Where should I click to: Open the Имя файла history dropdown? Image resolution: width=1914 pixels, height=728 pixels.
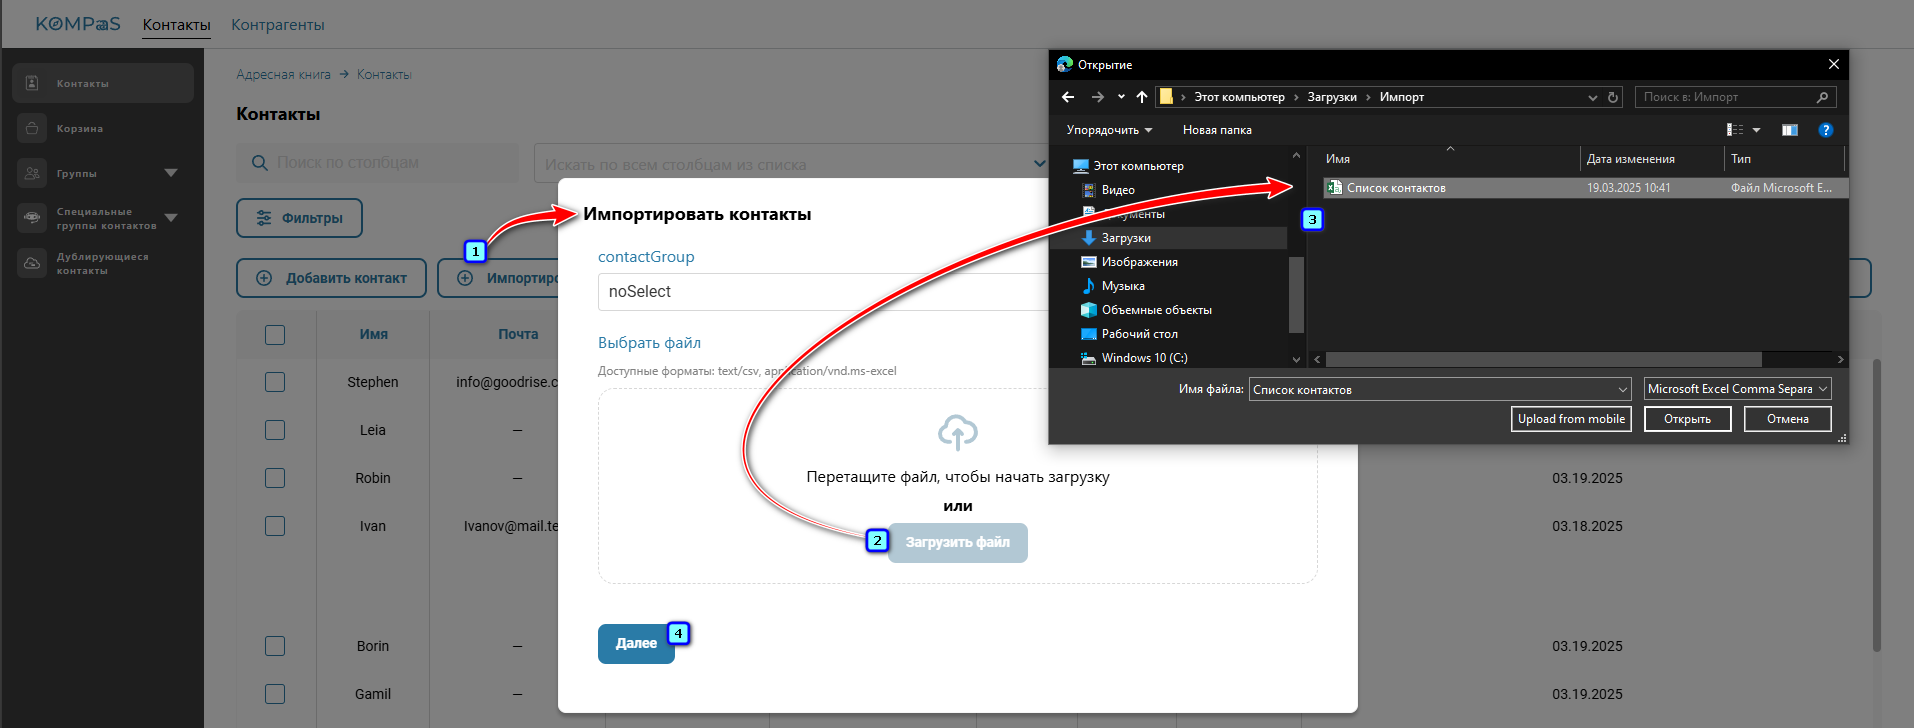pos(1622,389)
